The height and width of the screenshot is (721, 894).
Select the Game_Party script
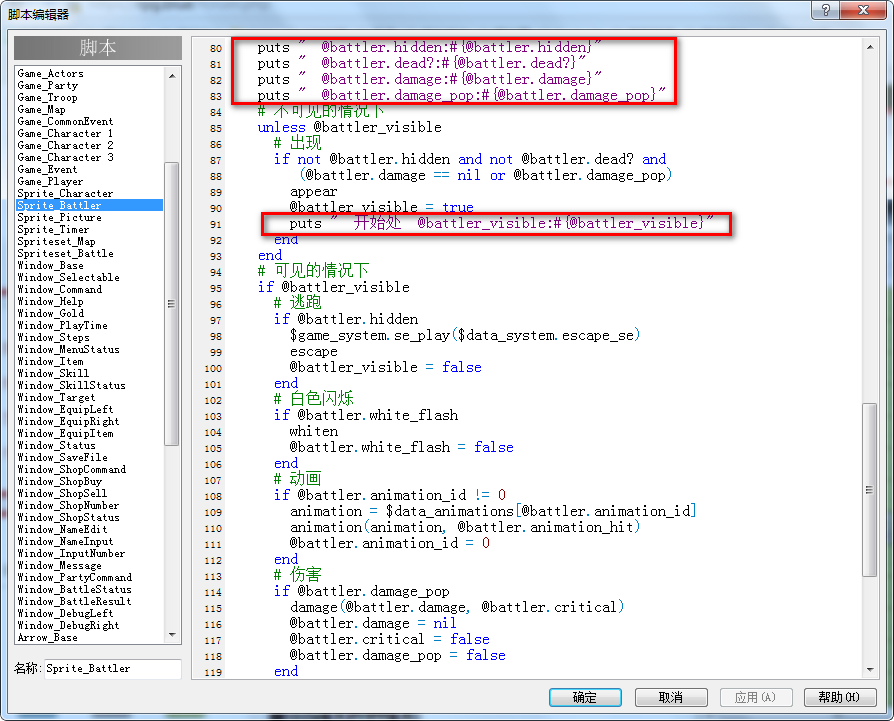tap(48, 85)
